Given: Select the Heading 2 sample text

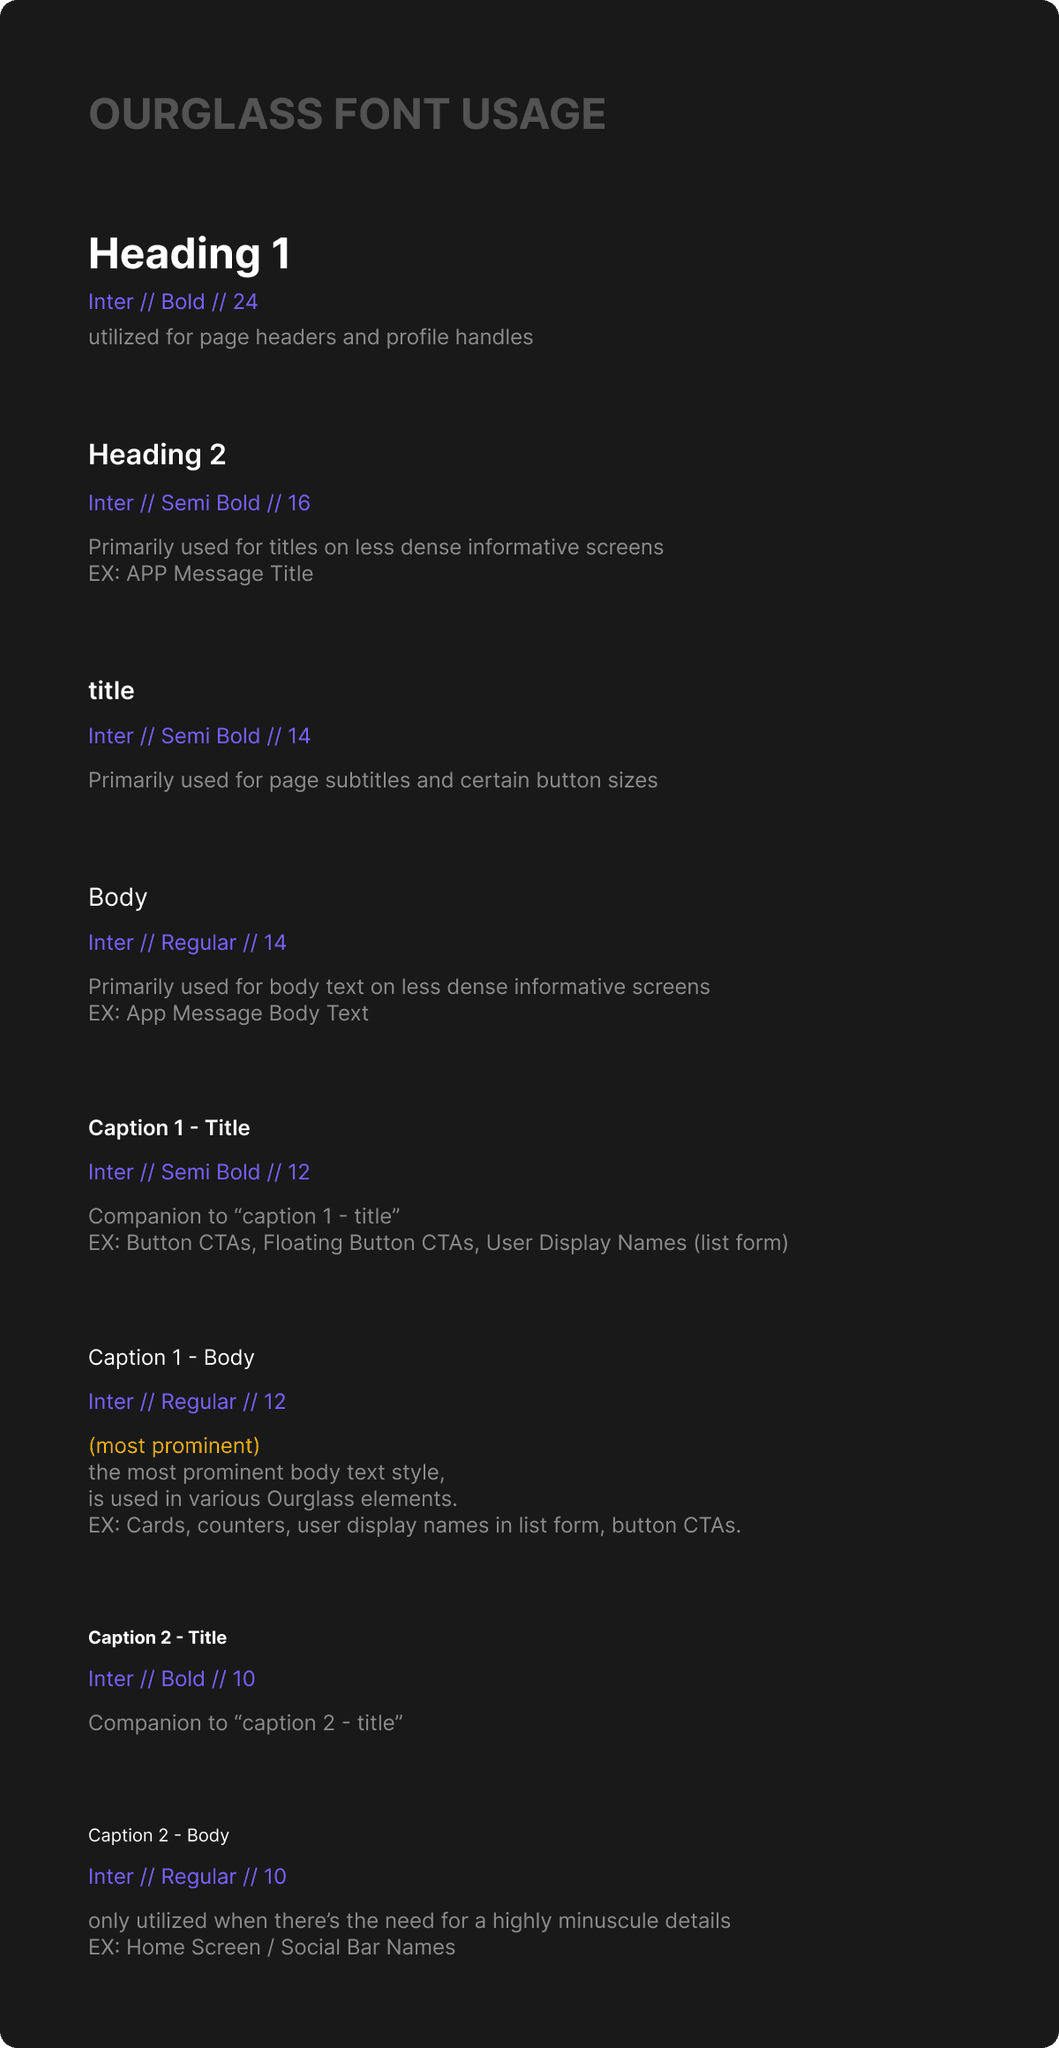Looking at the screenshot, I should tap(157, 455).
